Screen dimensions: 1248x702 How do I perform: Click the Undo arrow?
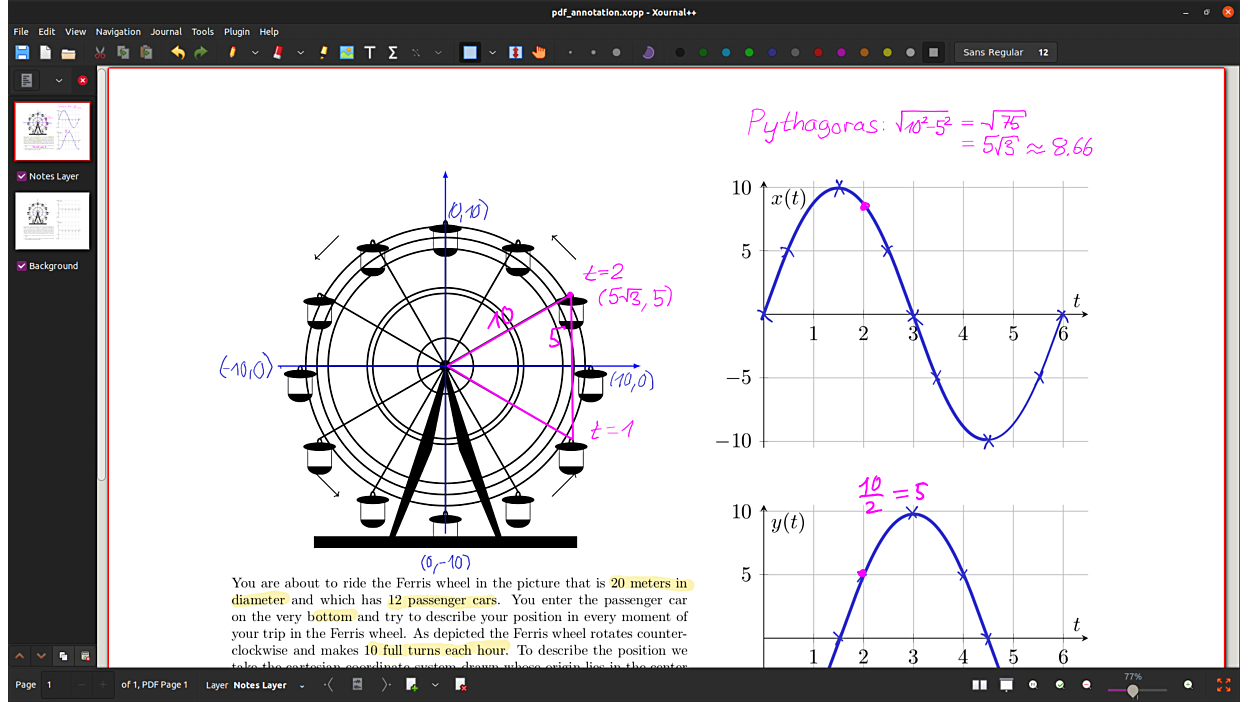178,53
